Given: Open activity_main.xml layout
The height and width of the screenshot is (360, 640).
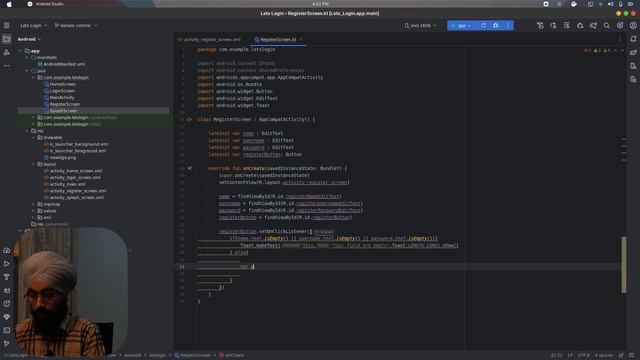Looking at the screenshot, I should coord(65,184).
